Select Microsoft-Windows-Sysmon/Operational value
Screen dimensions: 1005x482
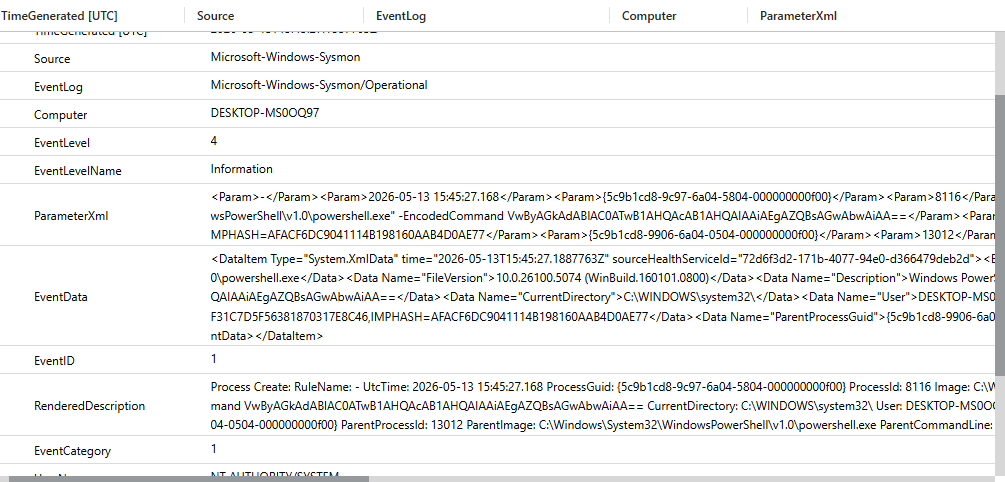(x=319, y=85)
